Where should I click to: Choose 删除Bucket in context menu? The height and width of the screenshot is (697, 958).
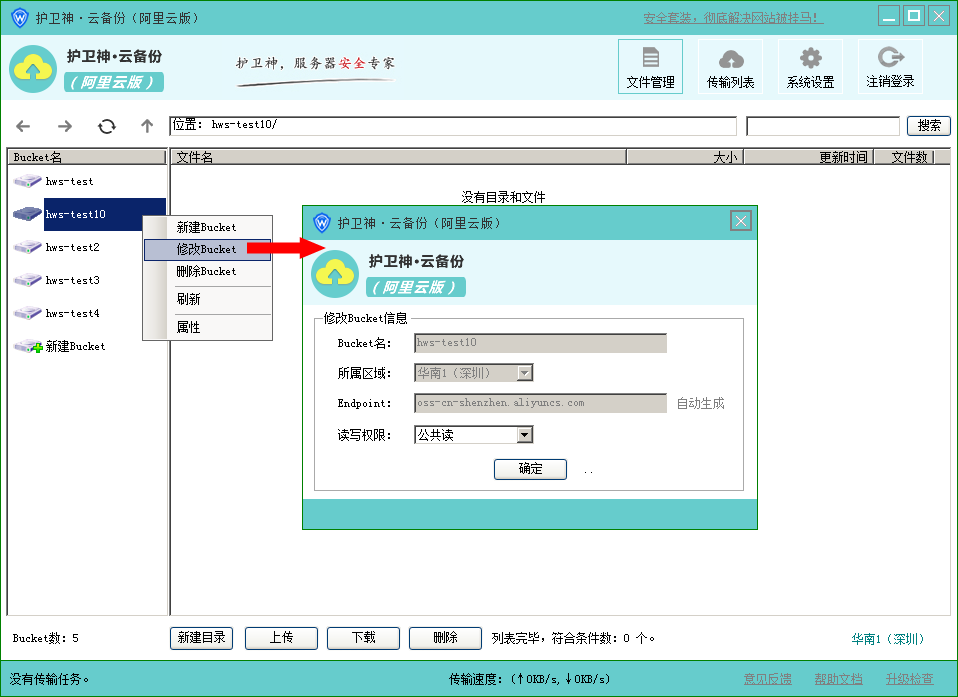coord(207,271)
